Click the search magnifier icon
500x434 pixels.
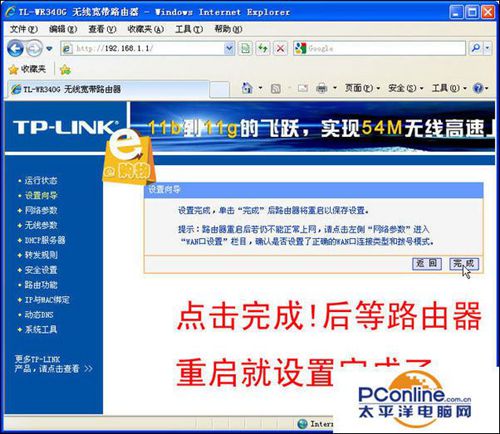click(476, 49)
